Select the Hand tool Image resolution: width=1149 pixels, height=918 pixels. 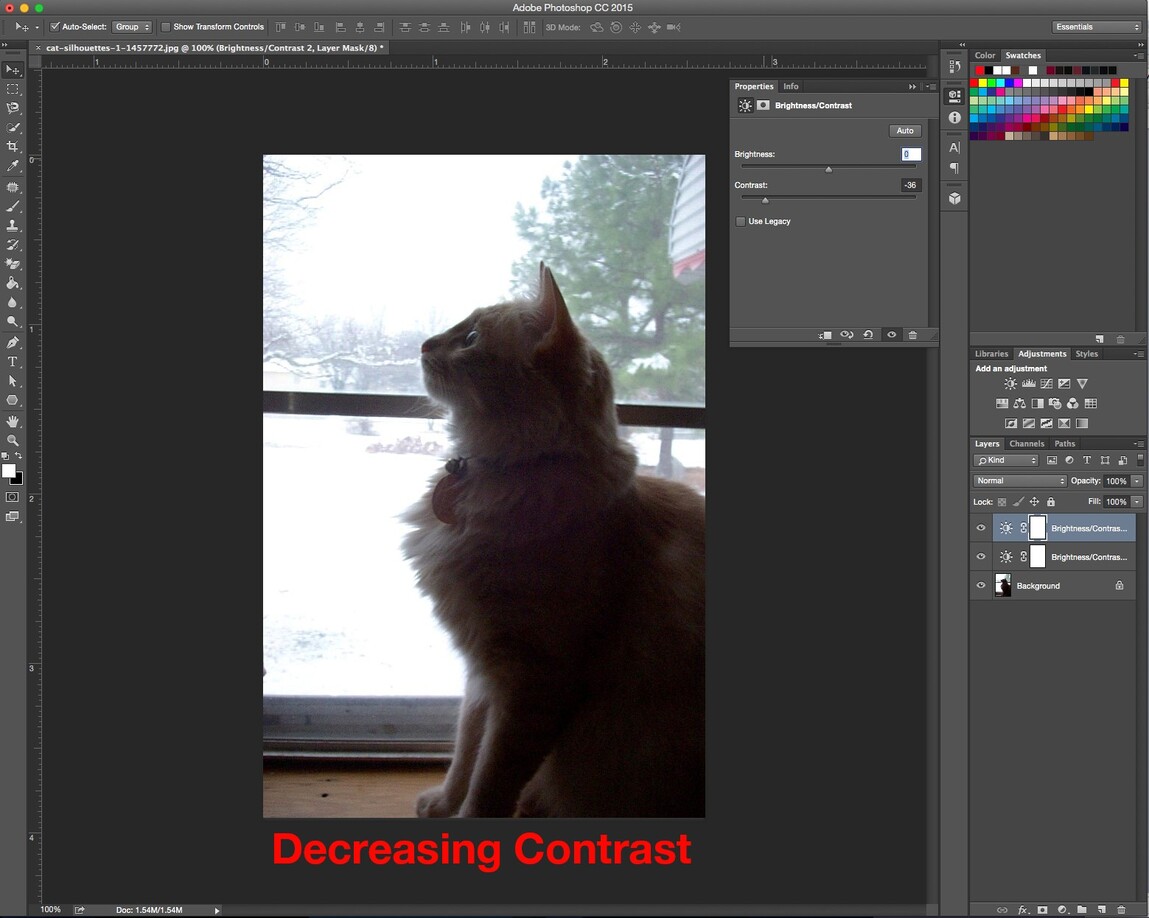click(x=12, y=421)
